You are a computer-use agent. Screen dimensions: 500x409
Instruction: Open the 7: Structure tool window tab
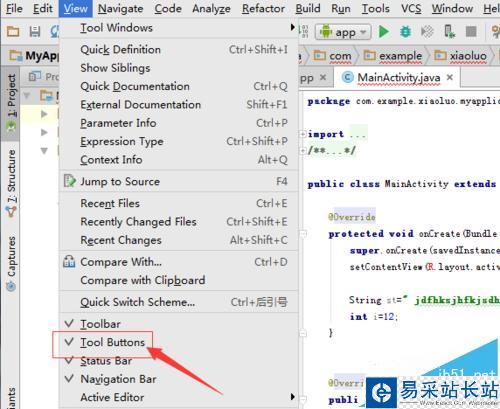11,183
